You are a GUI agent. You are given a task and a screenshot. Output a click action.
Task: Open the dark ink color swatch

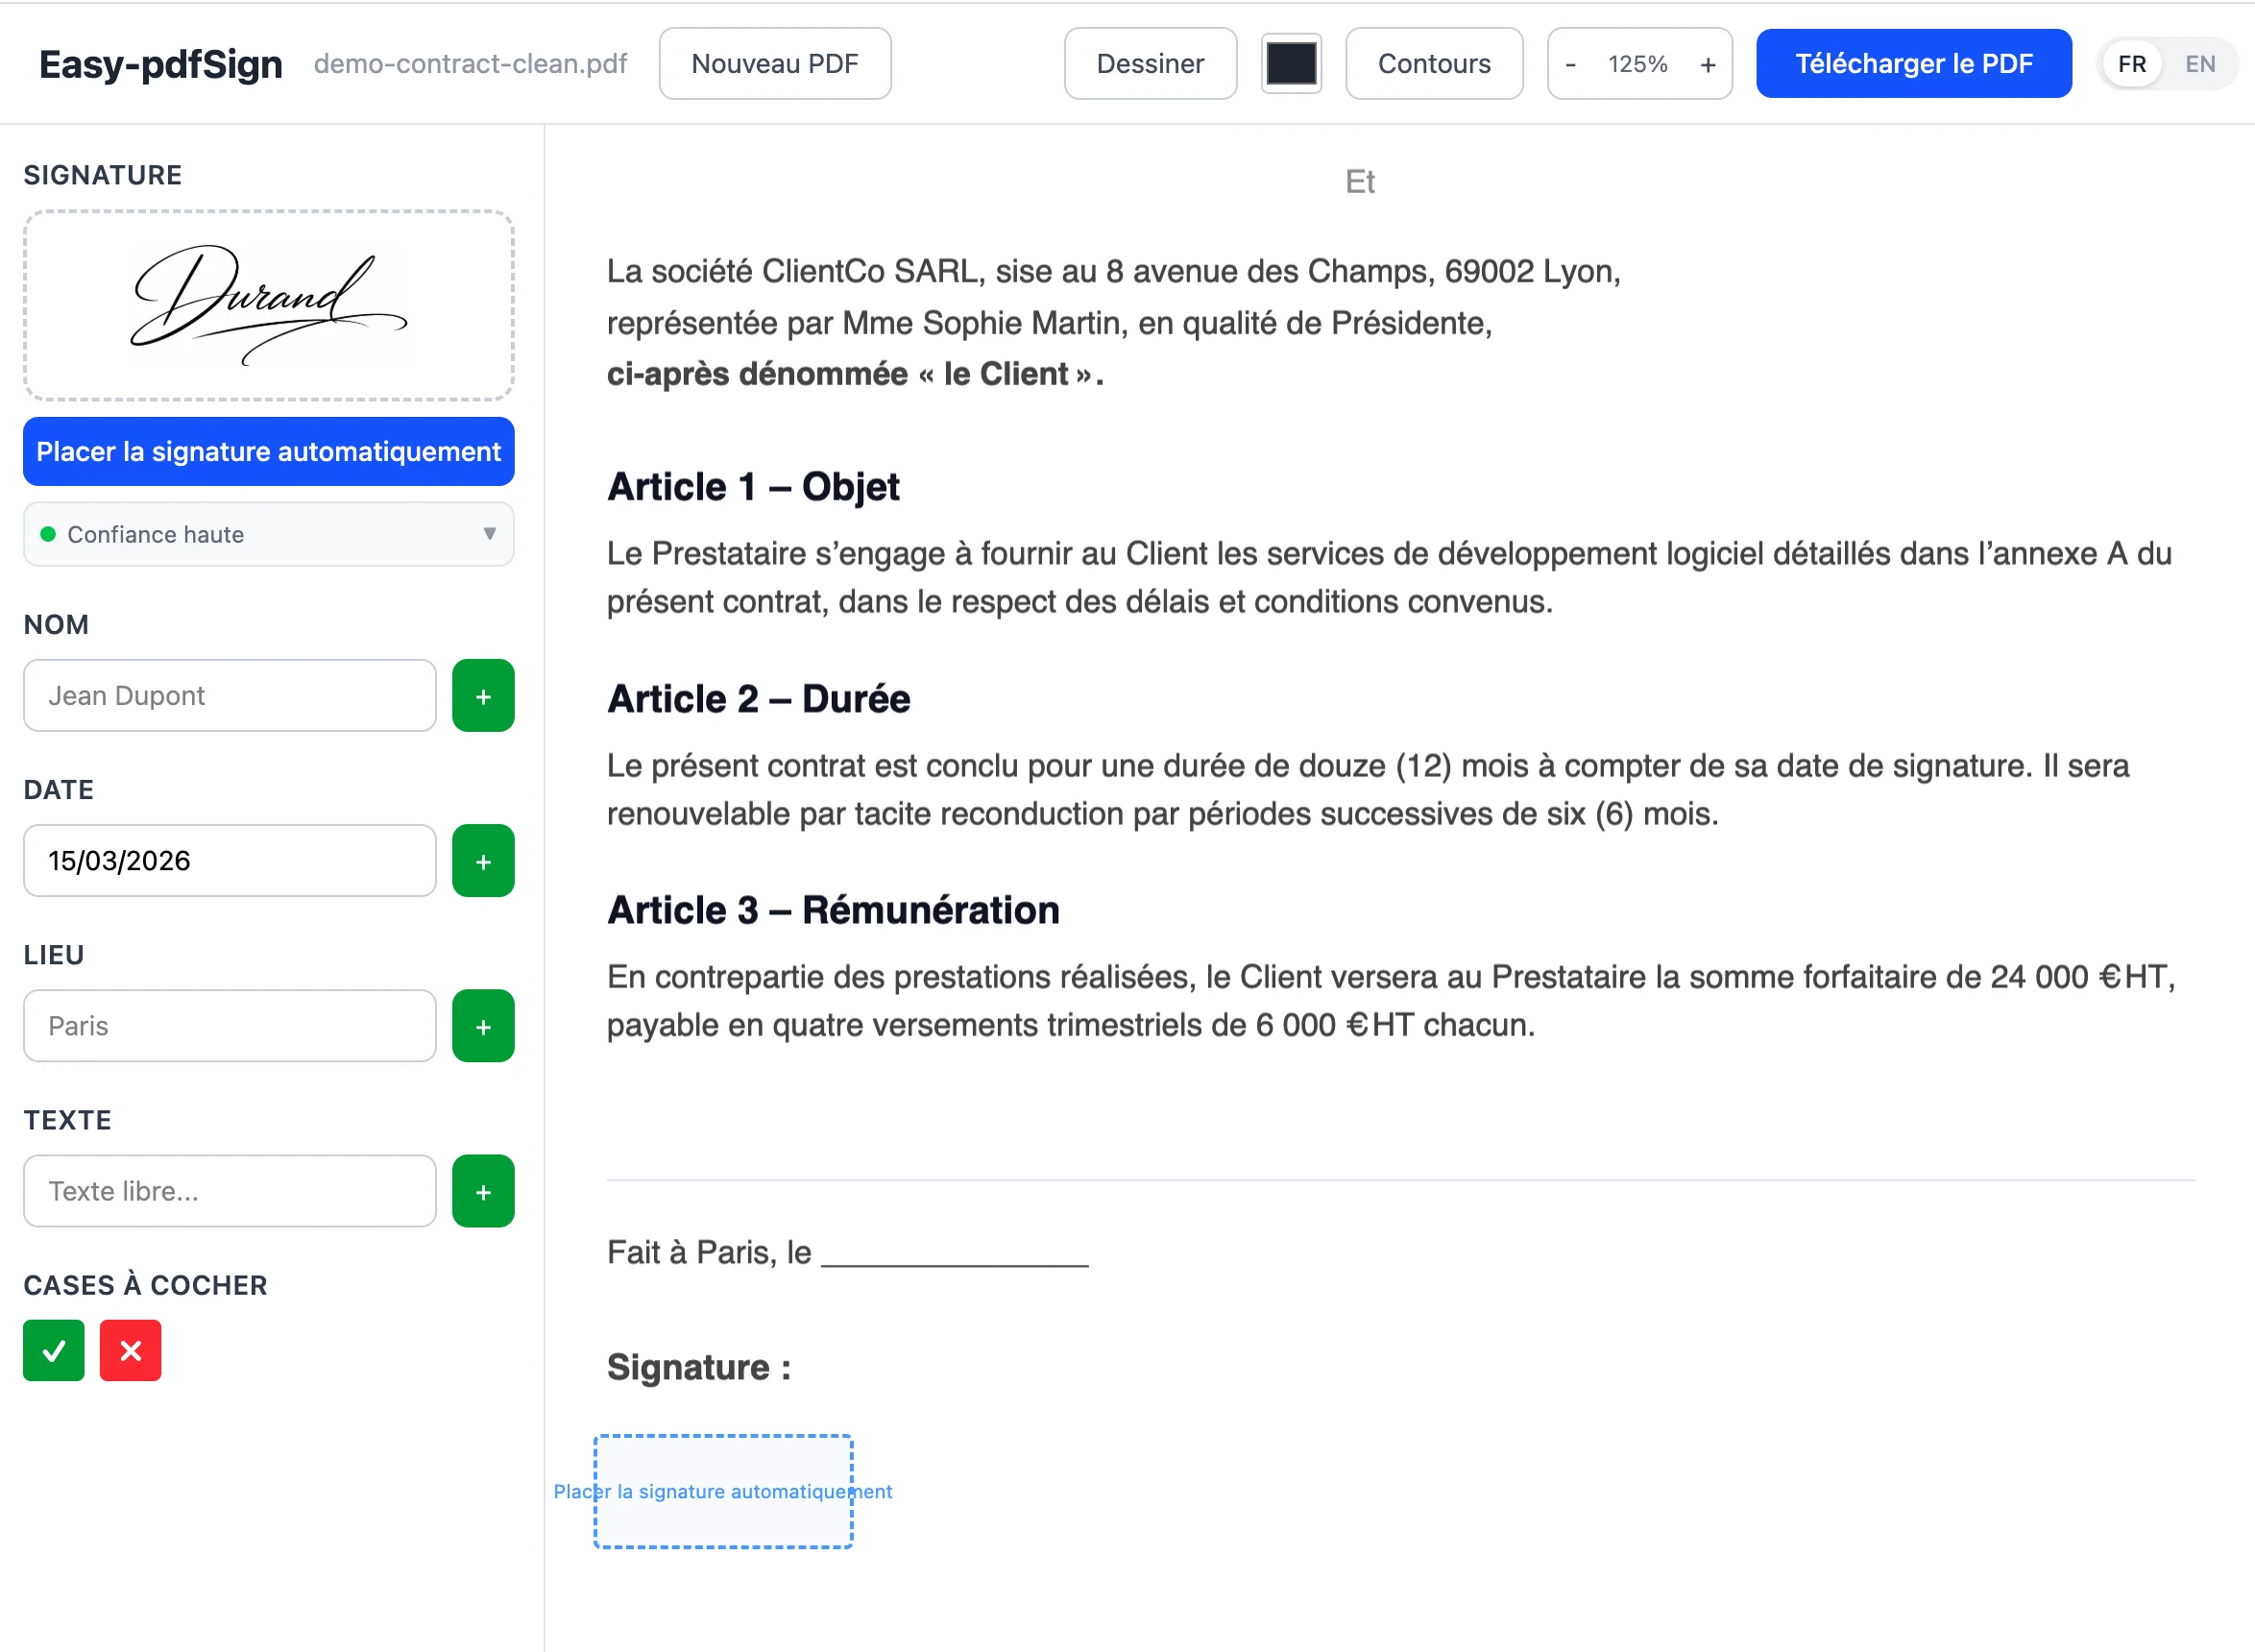pos(1291,64)
